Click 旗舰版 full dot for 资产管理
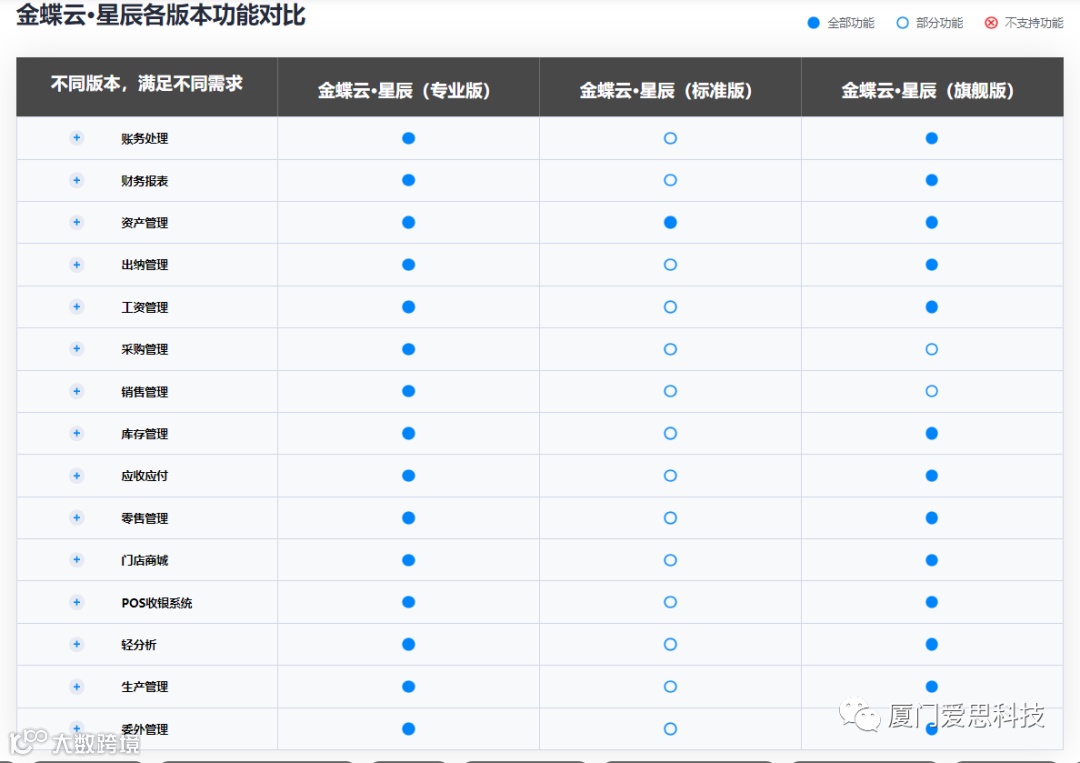 (932, 222)
